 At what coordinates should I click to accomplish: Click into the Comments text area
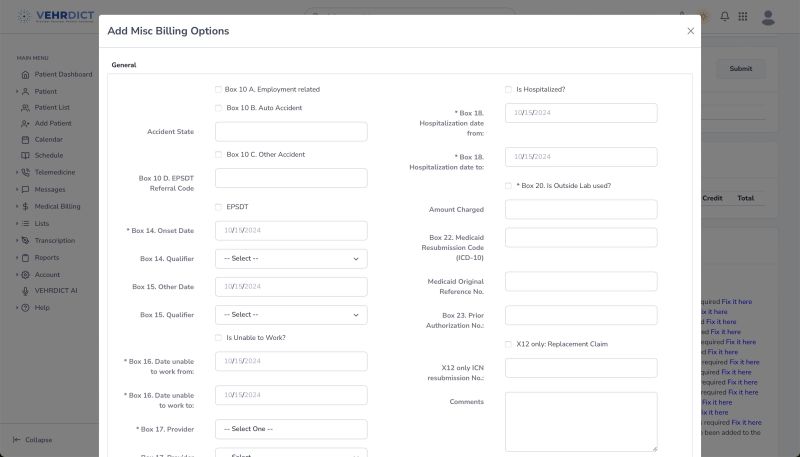[x=581, y=421]
